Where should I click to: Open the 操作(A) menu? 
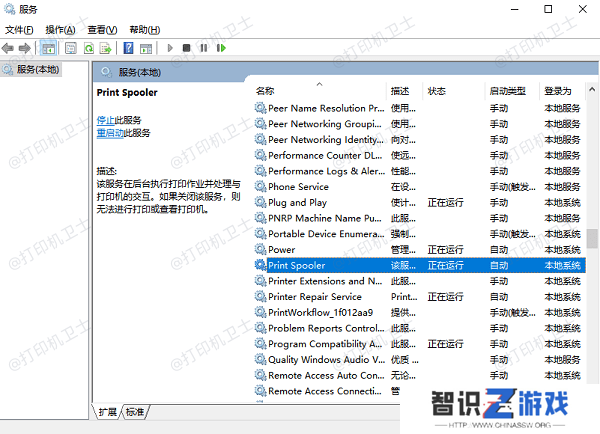[x=61, y=30]
